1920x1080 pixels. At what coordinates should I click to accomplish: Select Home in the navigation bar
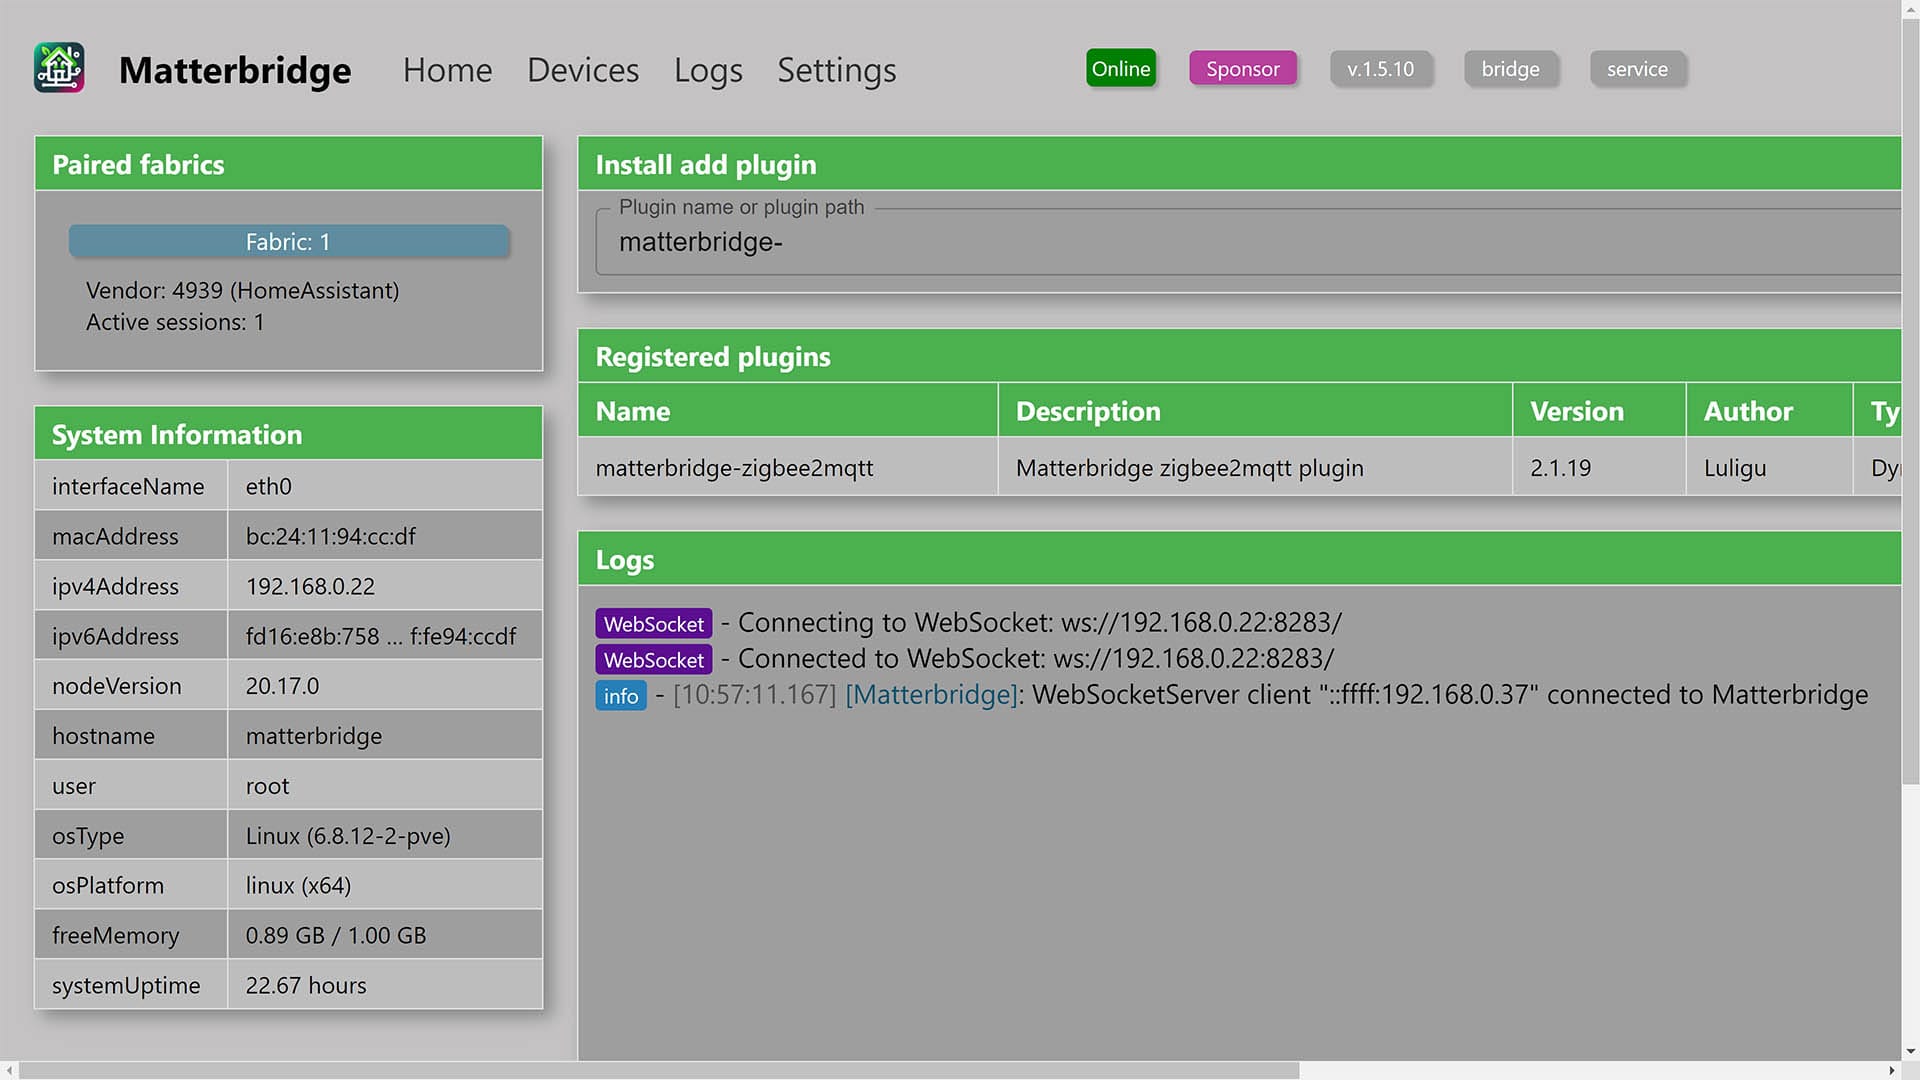point(447,70)
